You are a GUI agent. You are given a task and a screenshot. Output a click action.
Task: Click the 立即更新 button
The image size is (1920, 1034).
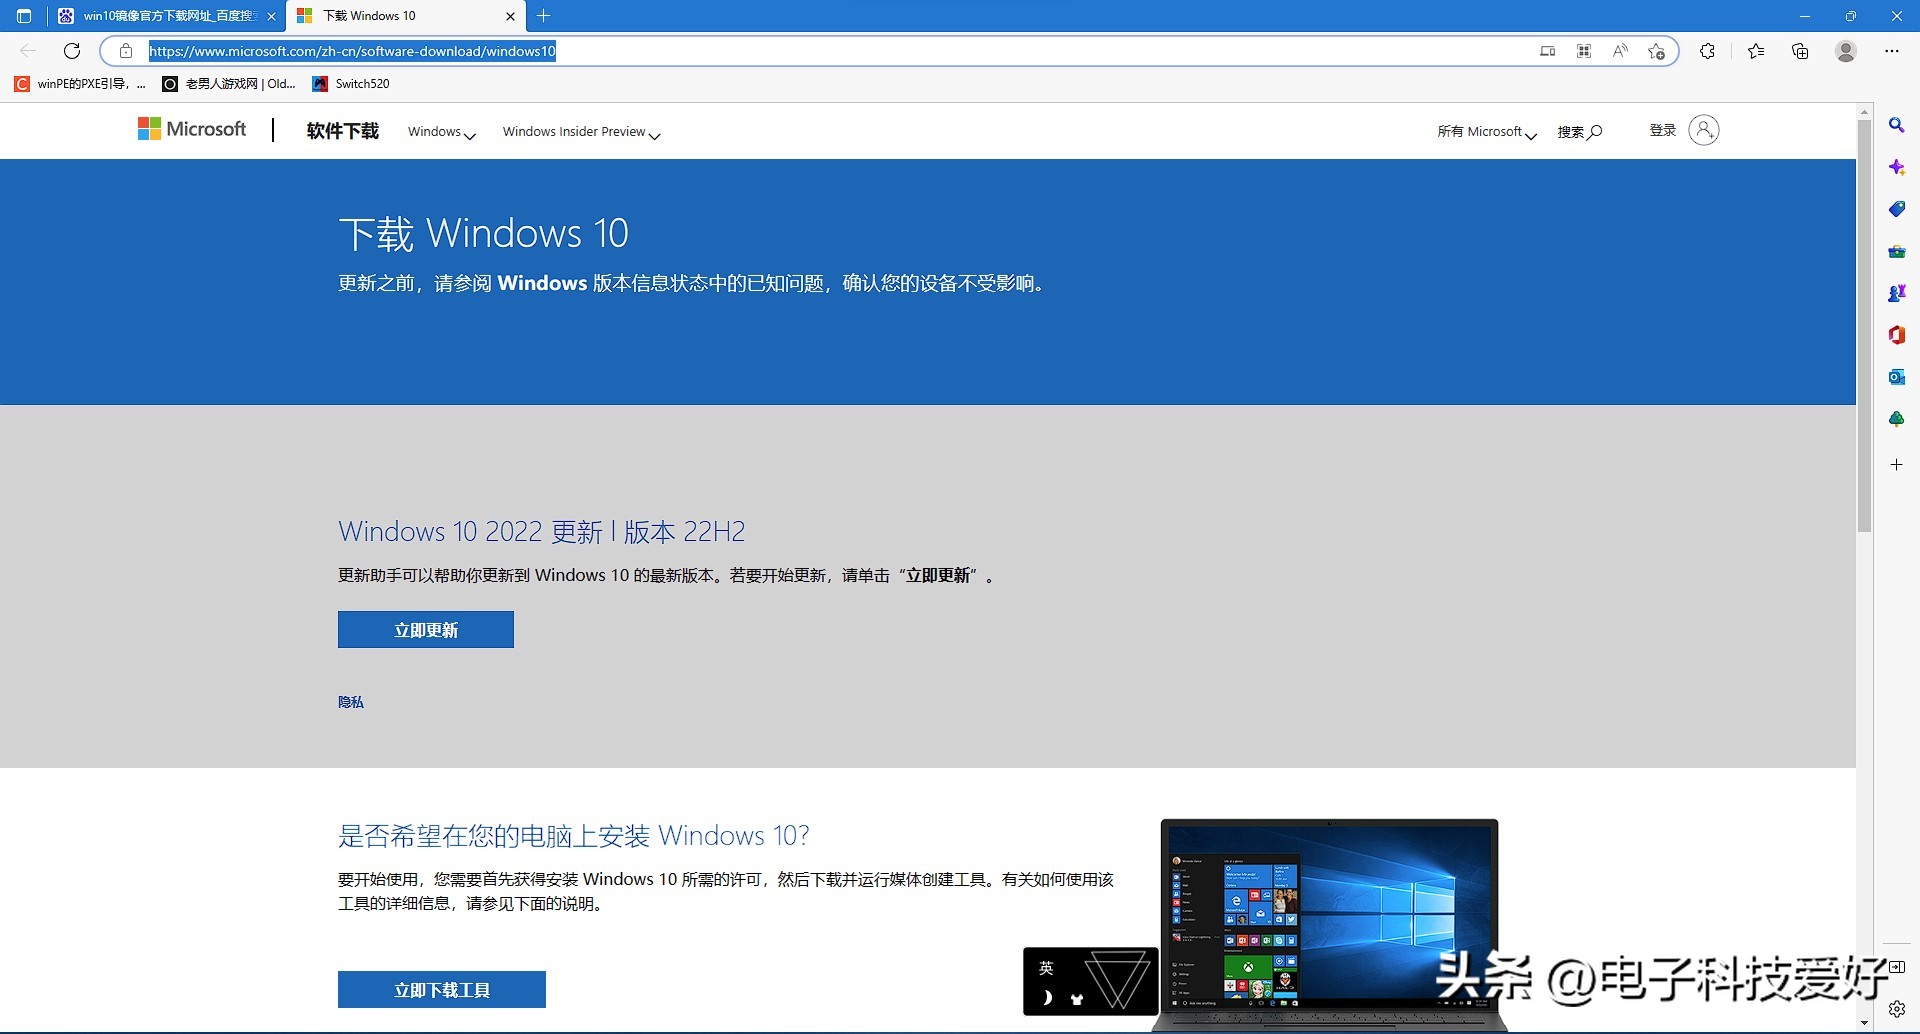(426, 630)
